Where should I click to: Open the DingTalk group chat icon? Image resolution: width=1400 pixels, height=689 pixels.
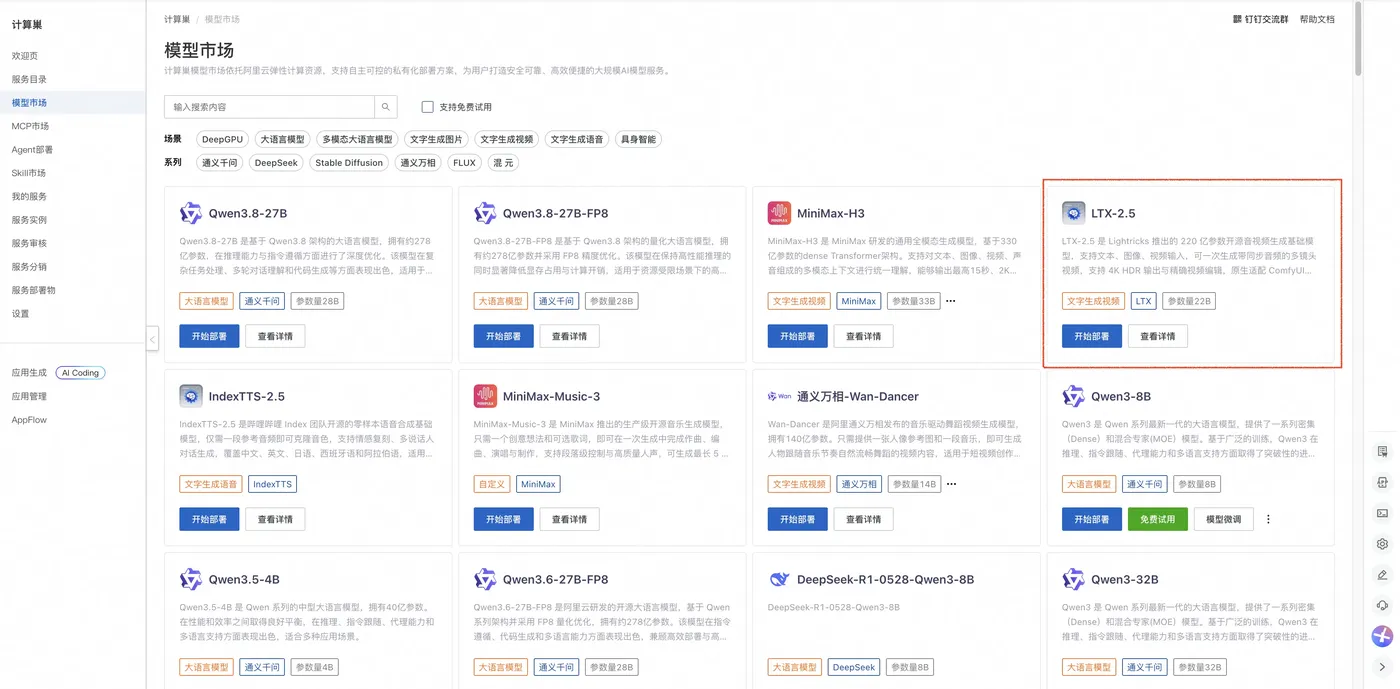pyautogui.click(x=1239, y=19)
